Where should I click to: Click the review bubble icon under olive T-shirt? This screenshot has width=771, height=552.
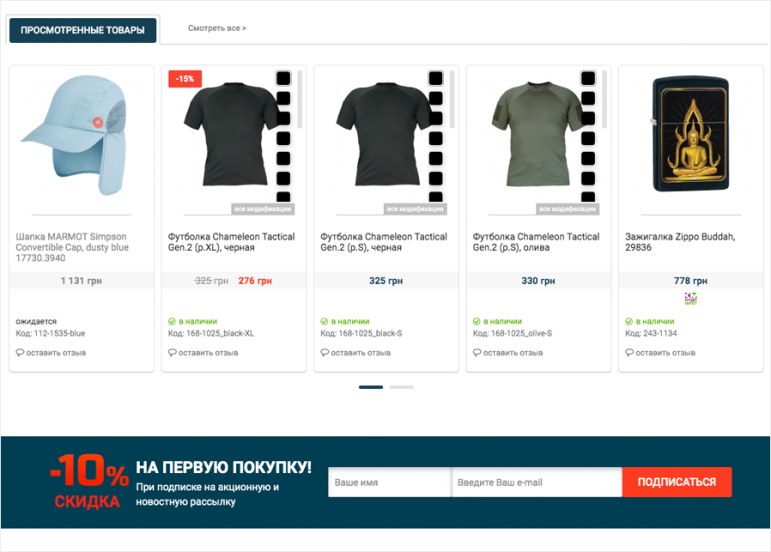pyautogui.click(x=477, y=353)
